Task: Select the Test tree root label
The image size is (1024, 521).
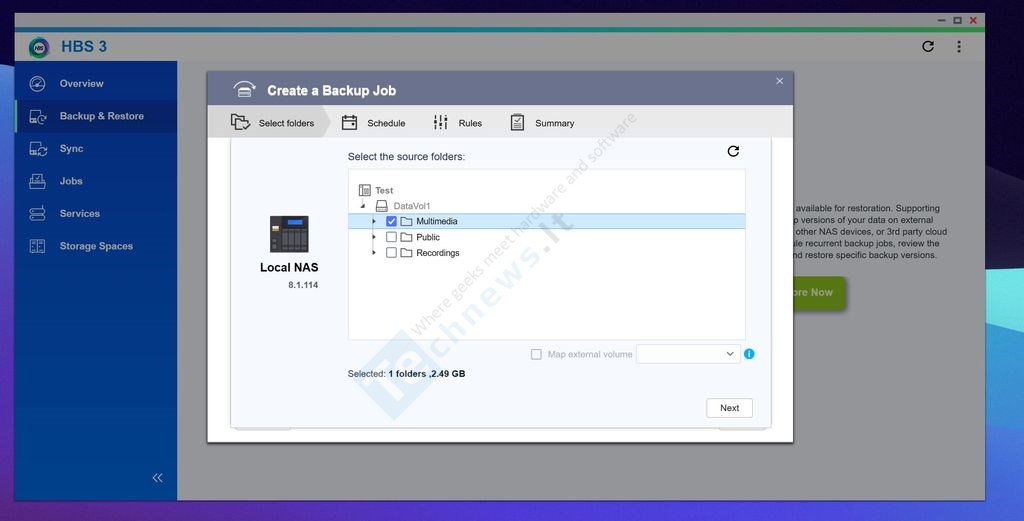Action: point(384,191)
